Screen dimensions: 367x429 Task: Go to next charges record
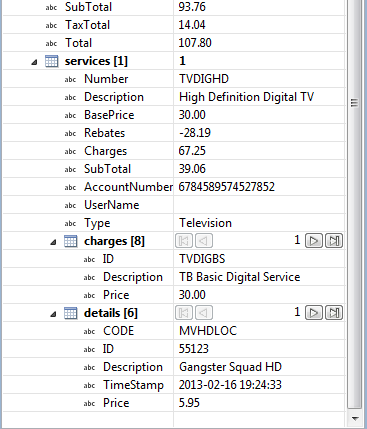pyautogui.click(x=314, y=241)
